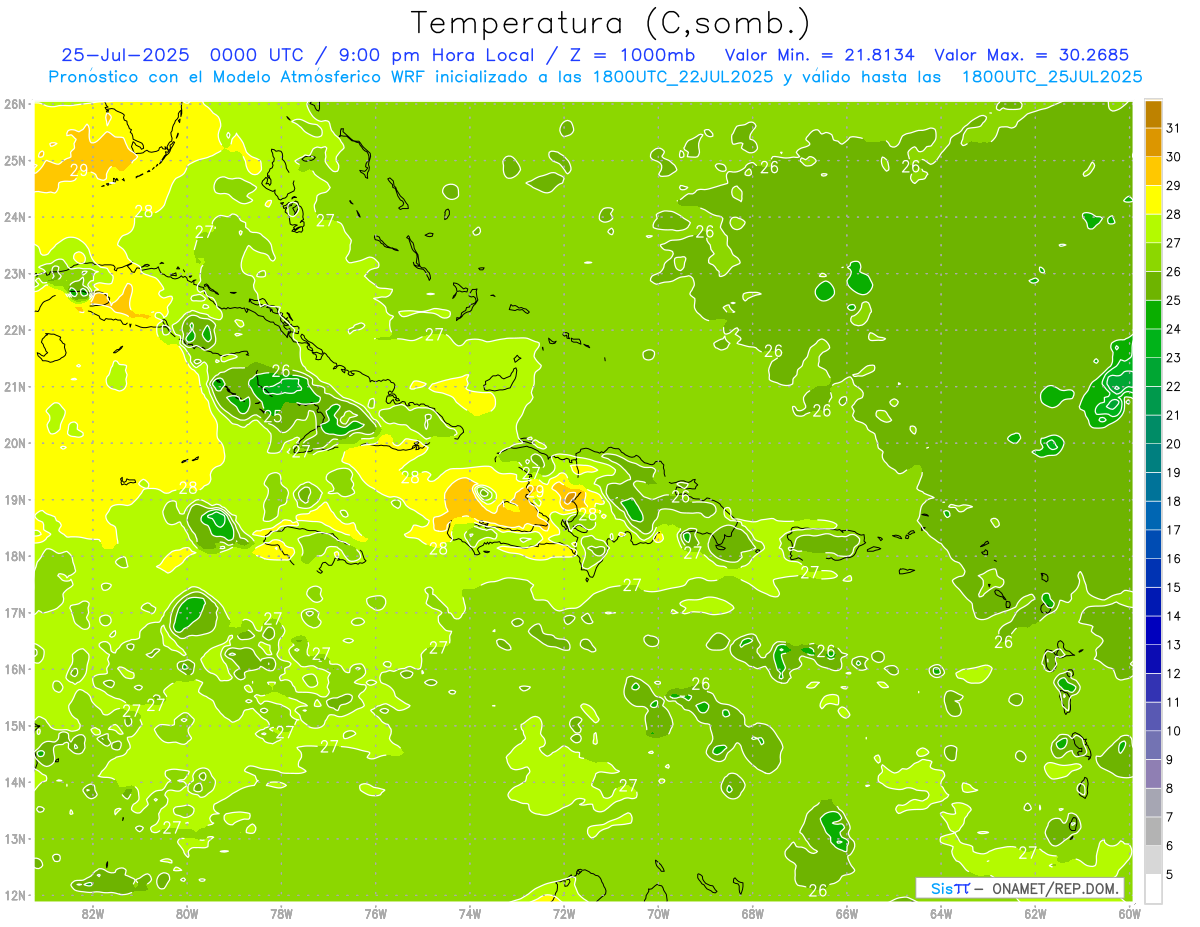Click the '16N' latitude axis label
This screenshot has height=927, width=1200.
[x=15, y=670]
